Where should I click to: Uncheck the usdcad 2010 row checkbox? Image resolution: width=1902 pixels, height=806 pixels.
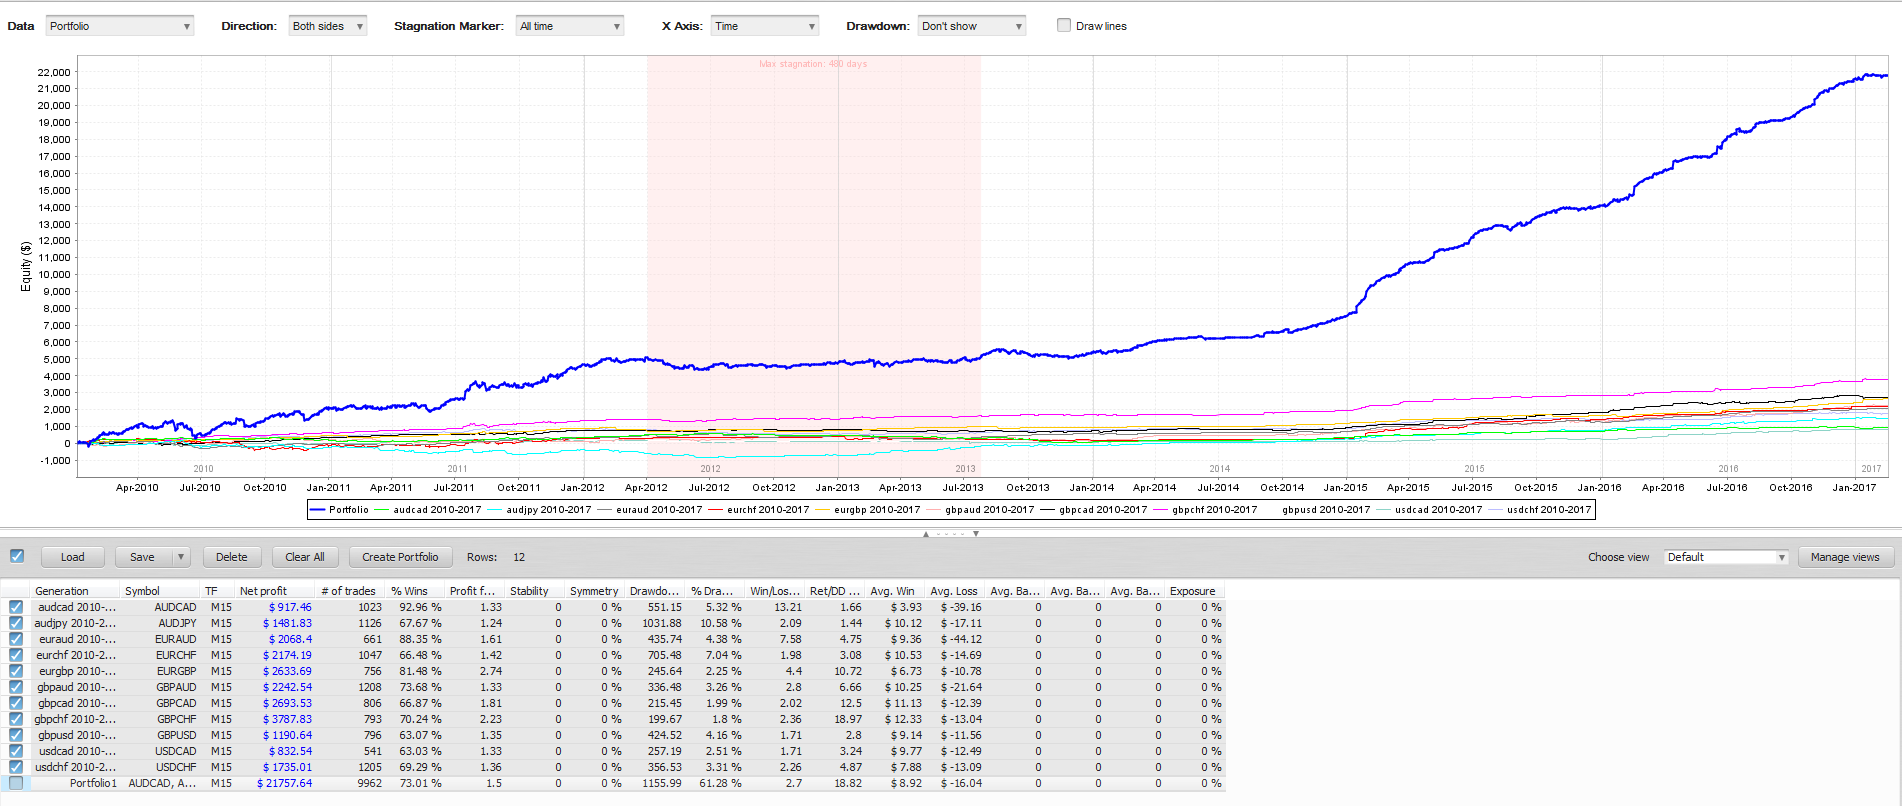click(16, 751)
